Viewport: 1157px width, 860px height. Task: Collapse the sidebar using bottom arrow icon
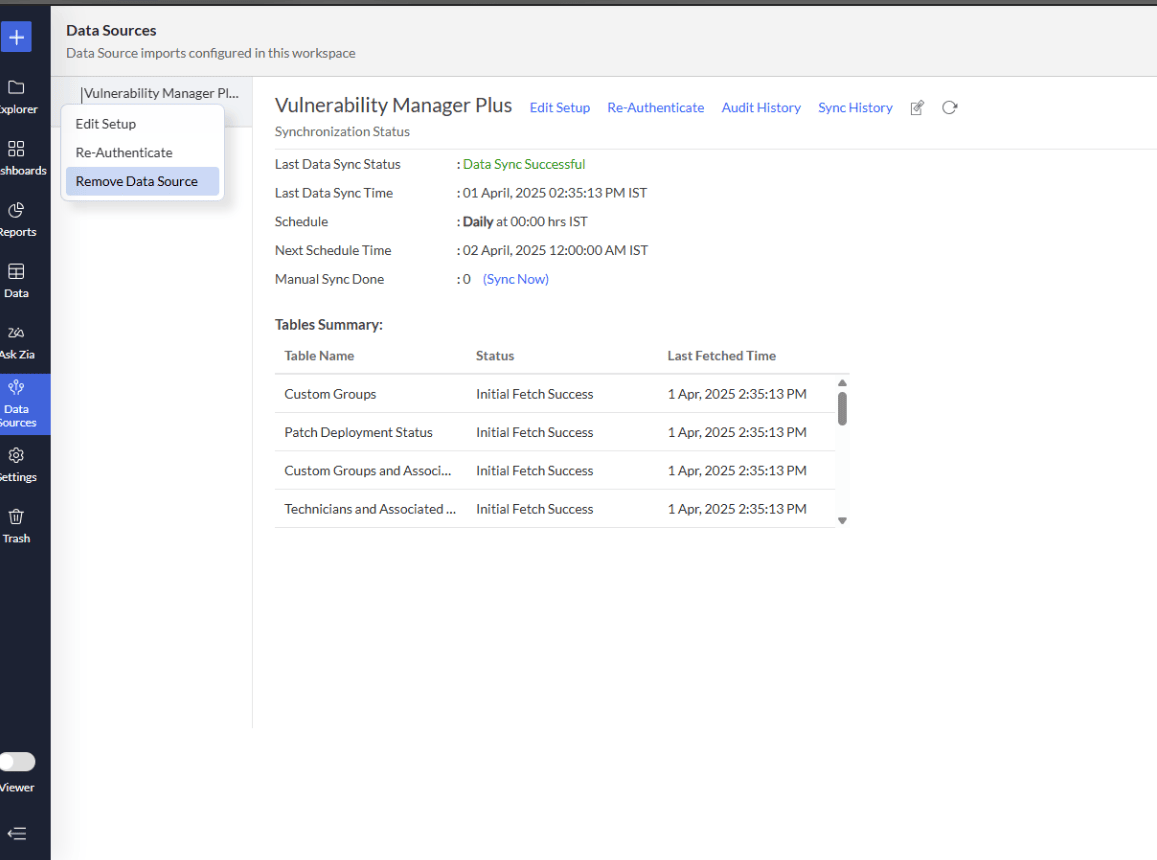click(17, 834)
